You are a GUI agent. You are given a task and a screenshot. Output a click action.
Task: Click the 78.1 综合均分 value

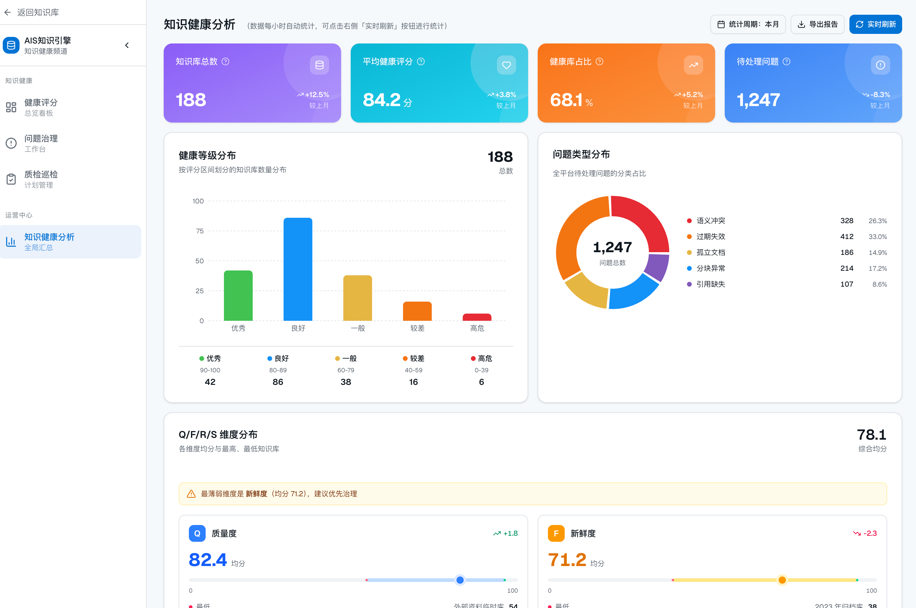point(872,435)
